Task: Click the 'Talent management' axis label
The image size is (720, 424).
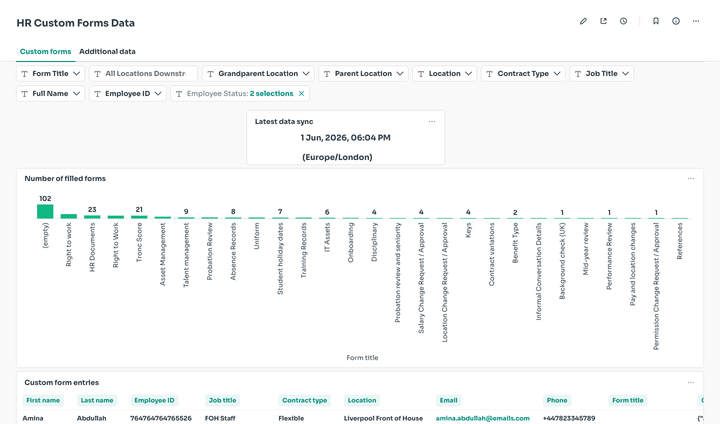Action: (186, 255)
